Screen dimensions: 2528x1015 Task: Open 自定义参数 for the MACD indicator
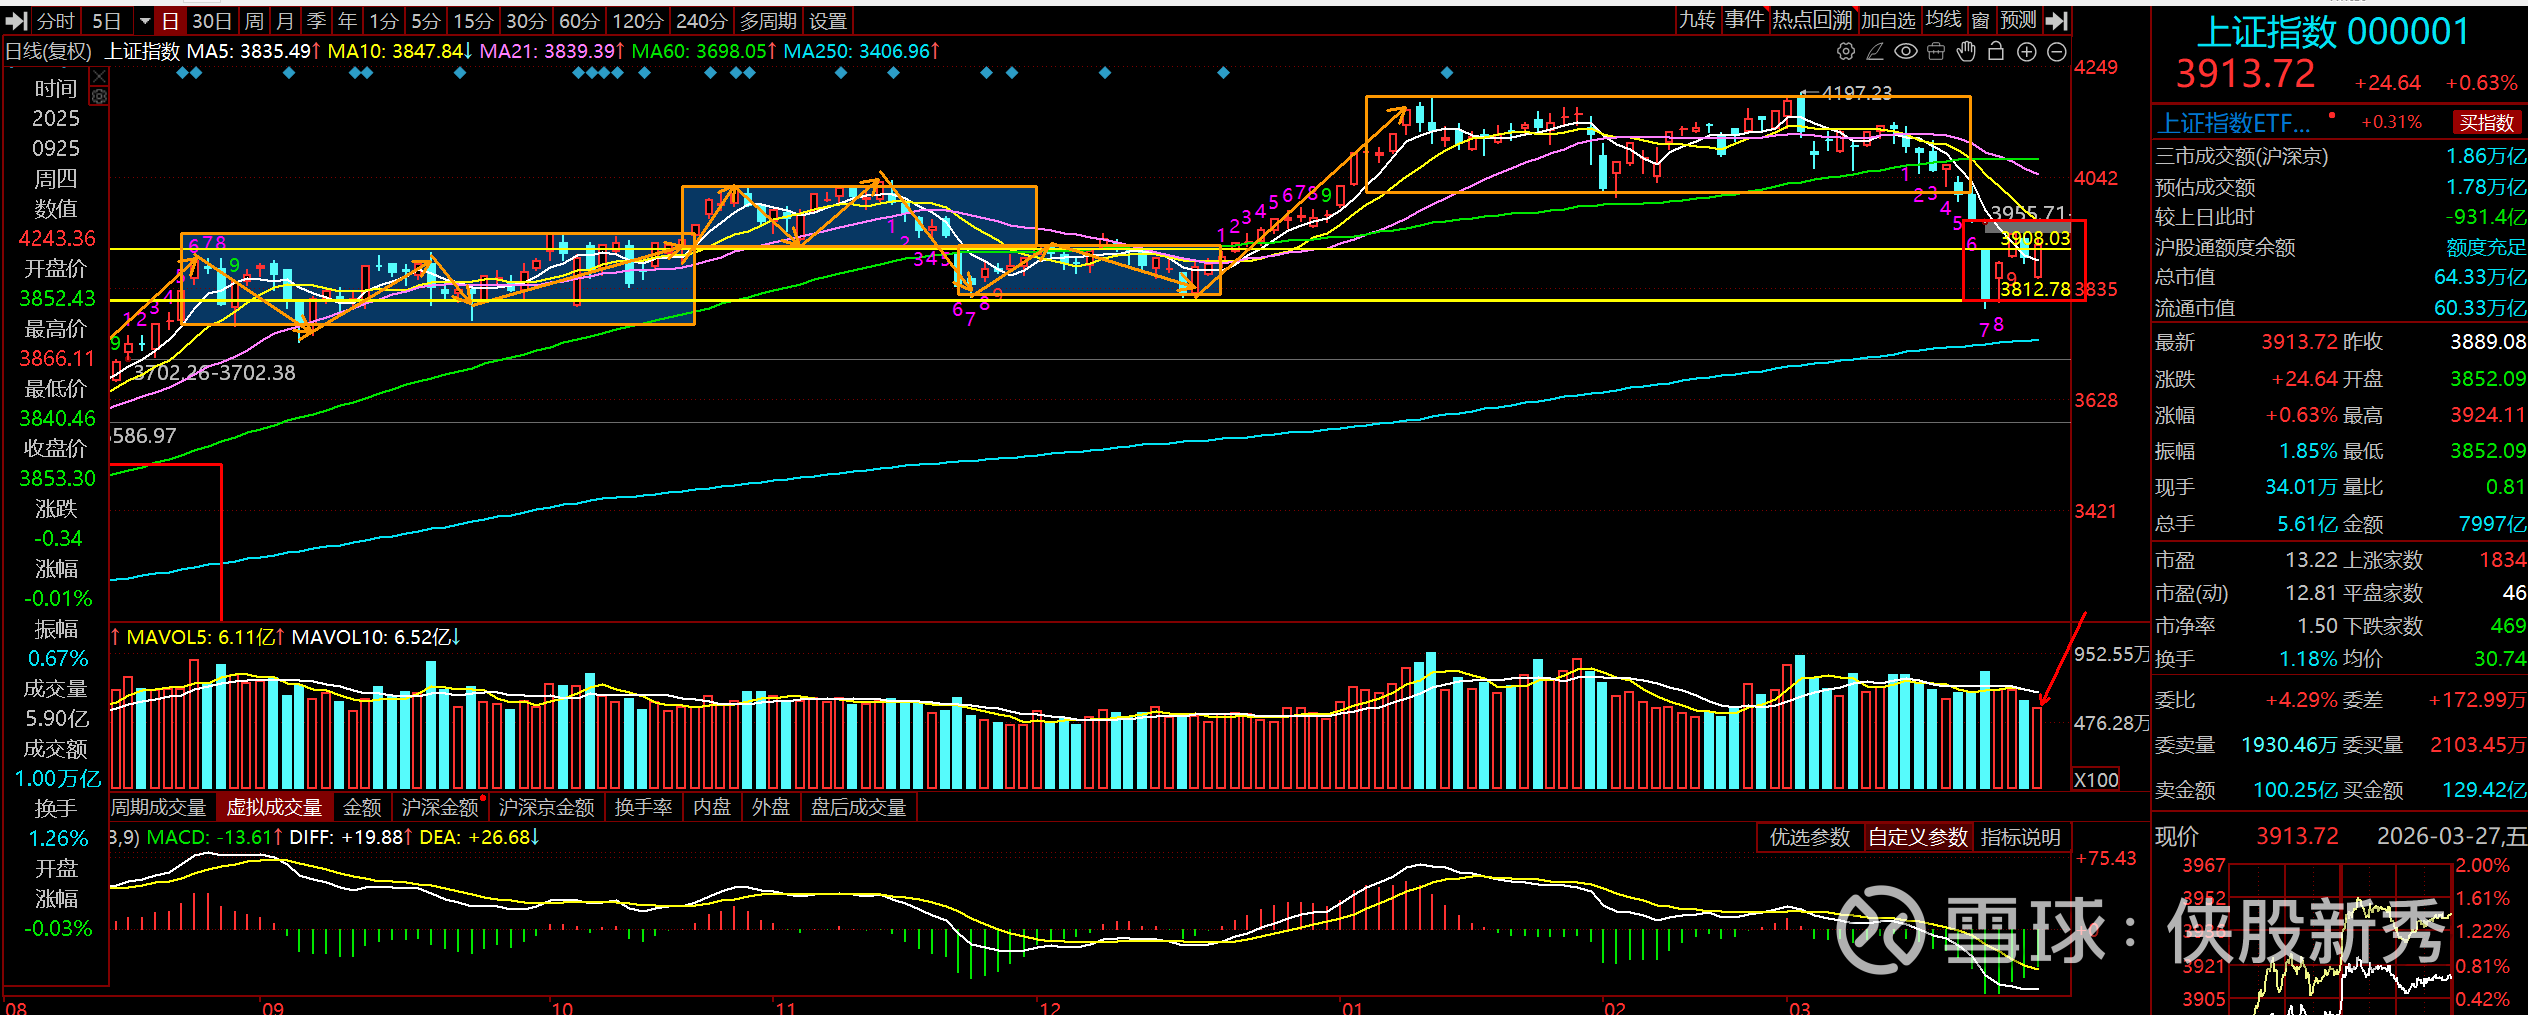pyautogui.click(x=1918, y=837)
